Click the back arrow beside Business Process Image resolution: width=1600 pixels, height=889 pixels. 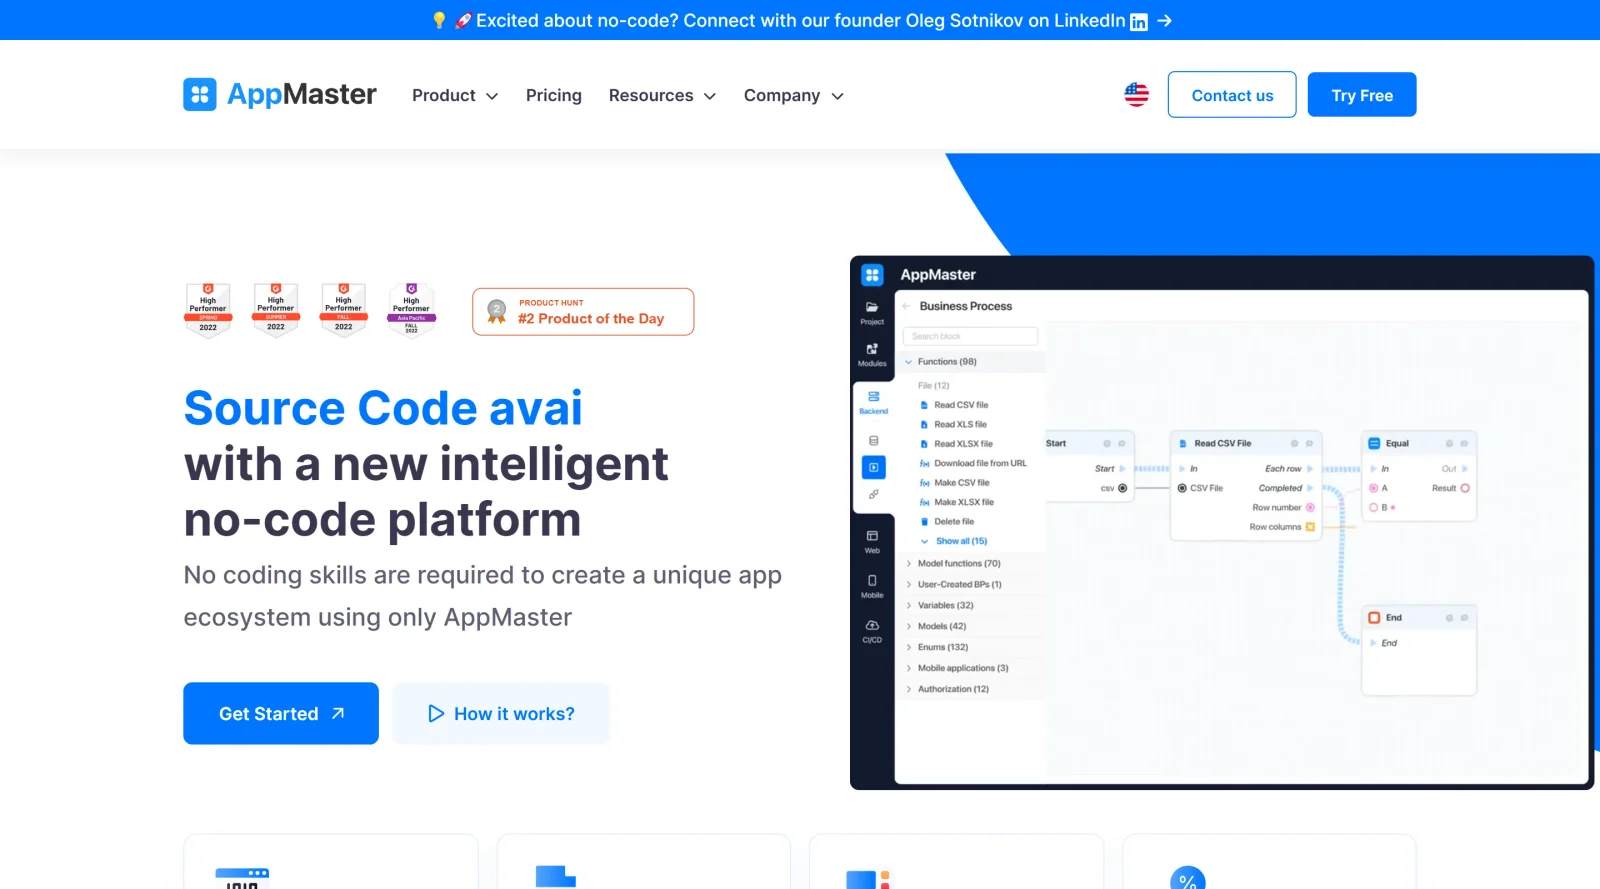(x=906, y=306)
